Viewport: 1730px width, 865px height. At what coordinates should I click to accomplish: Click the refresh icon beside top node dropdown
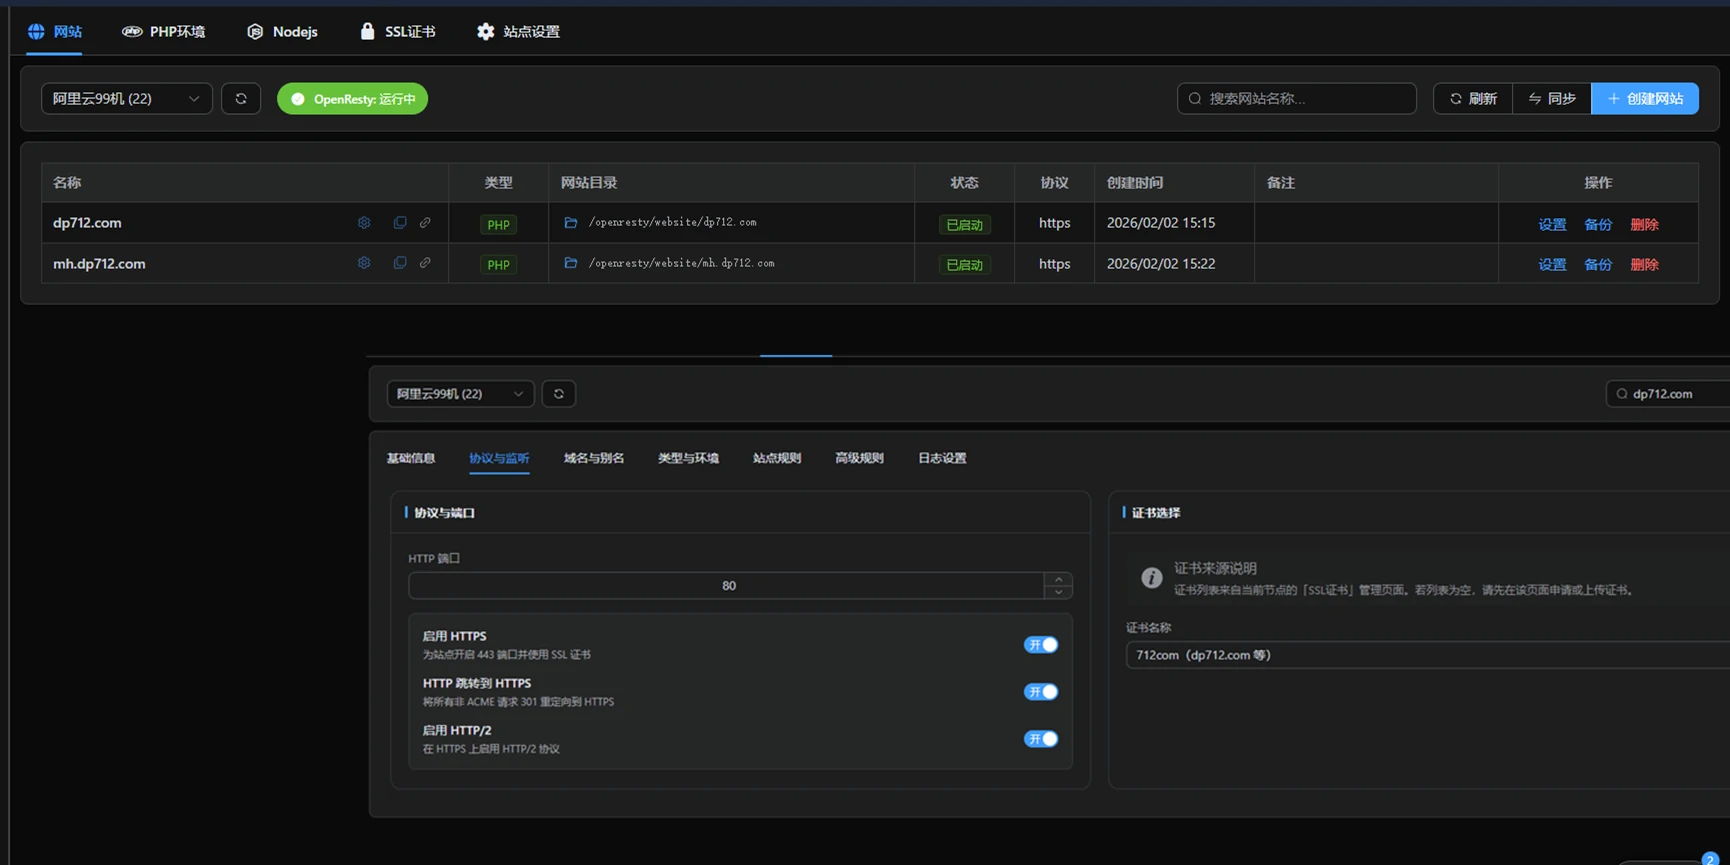[x=241, y=99]
